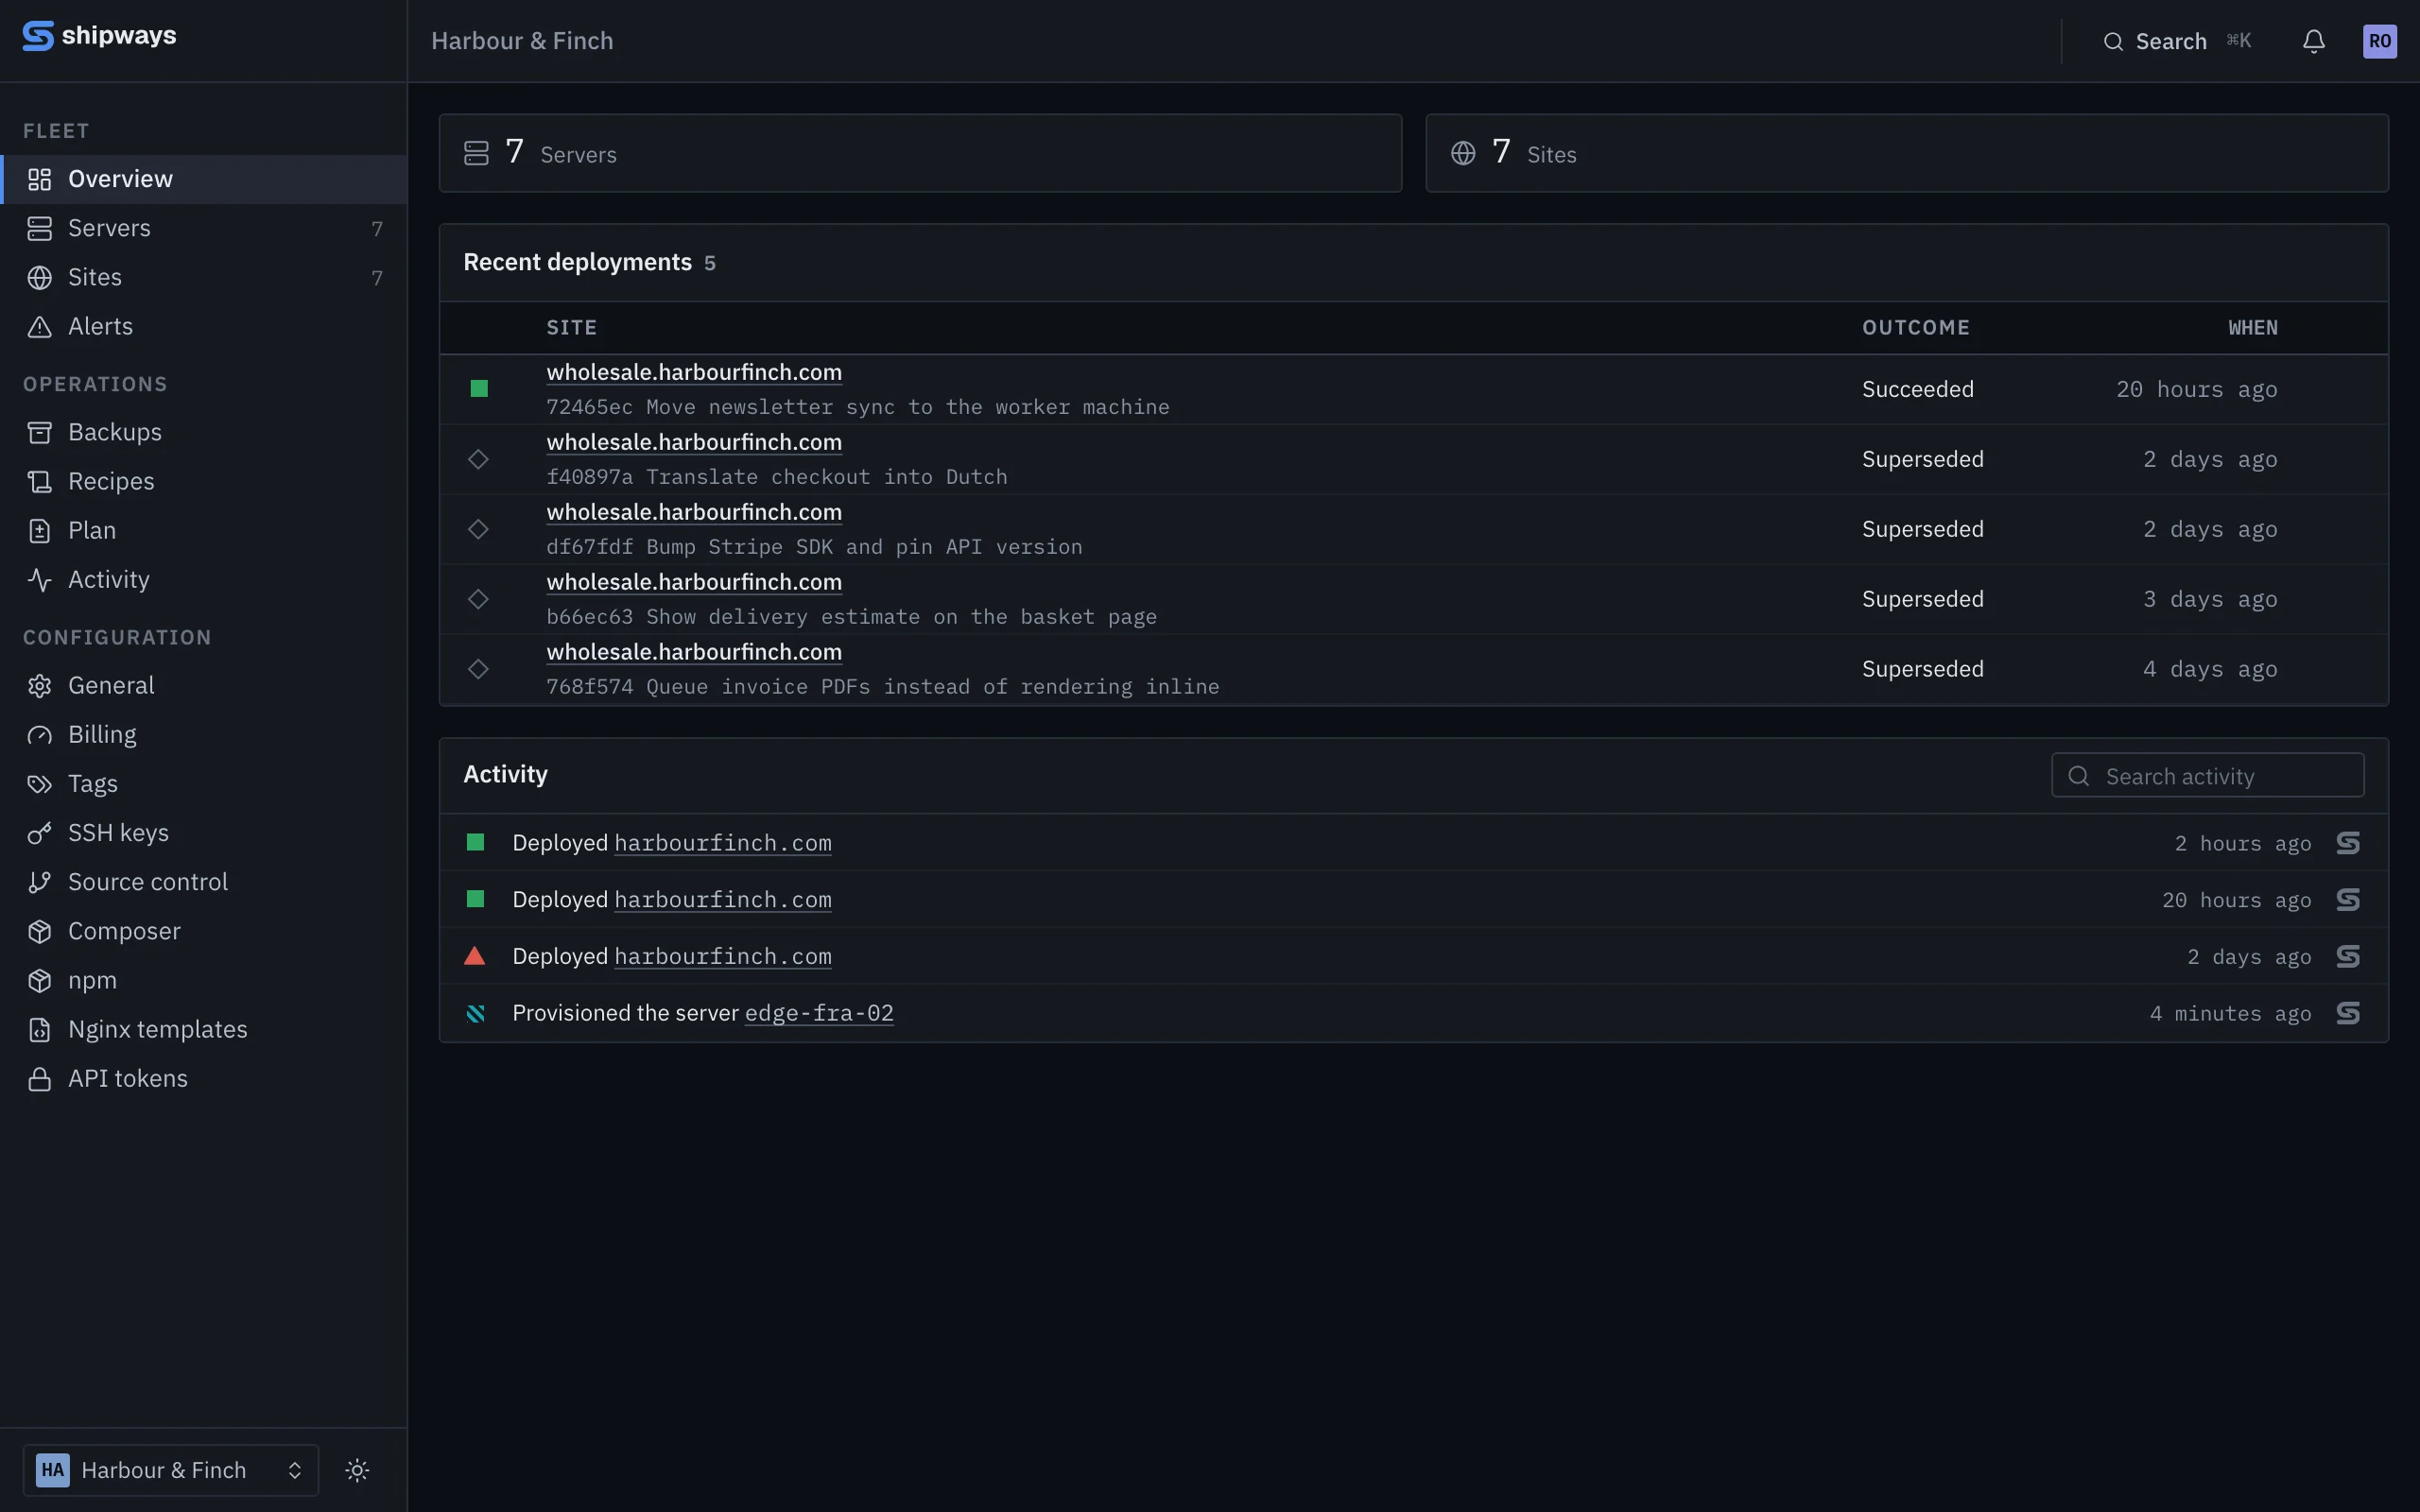Viewport: 2420px width, 1512px height.
Task: Open the notifications bell
Action: pos(2313,41)
